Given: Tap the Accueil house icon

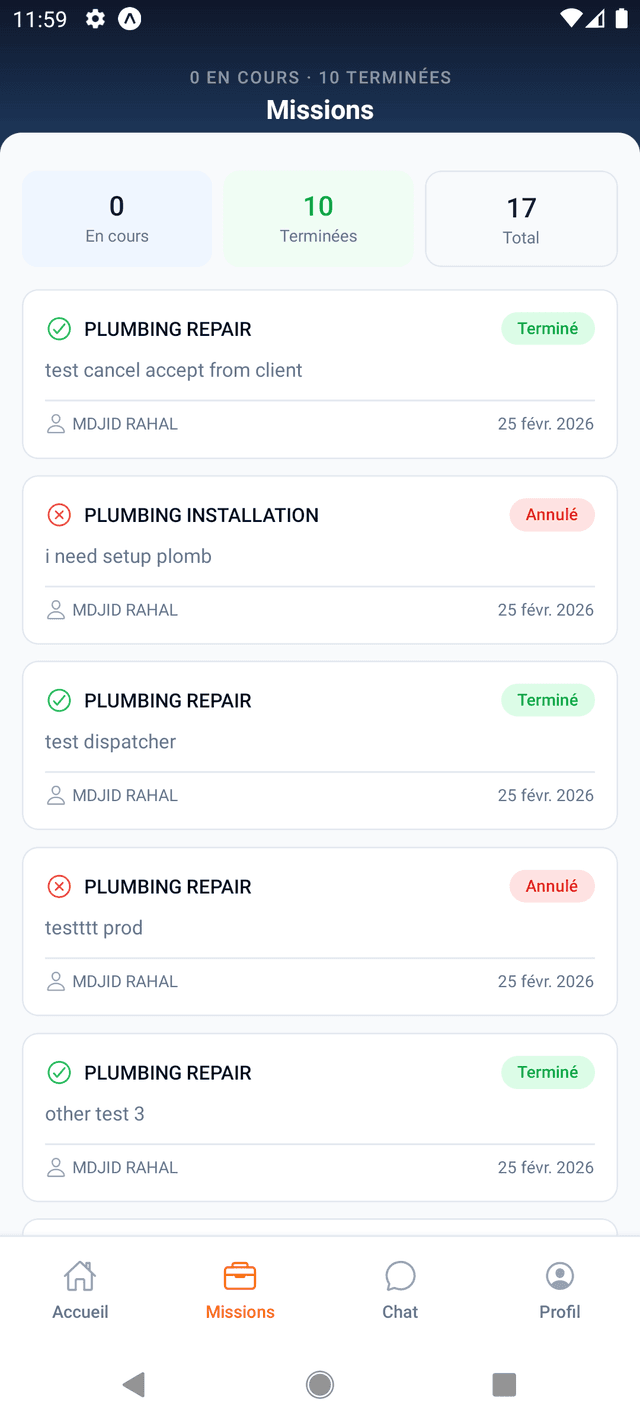Looking at the screenshot, I should [x=80, y=1276].
